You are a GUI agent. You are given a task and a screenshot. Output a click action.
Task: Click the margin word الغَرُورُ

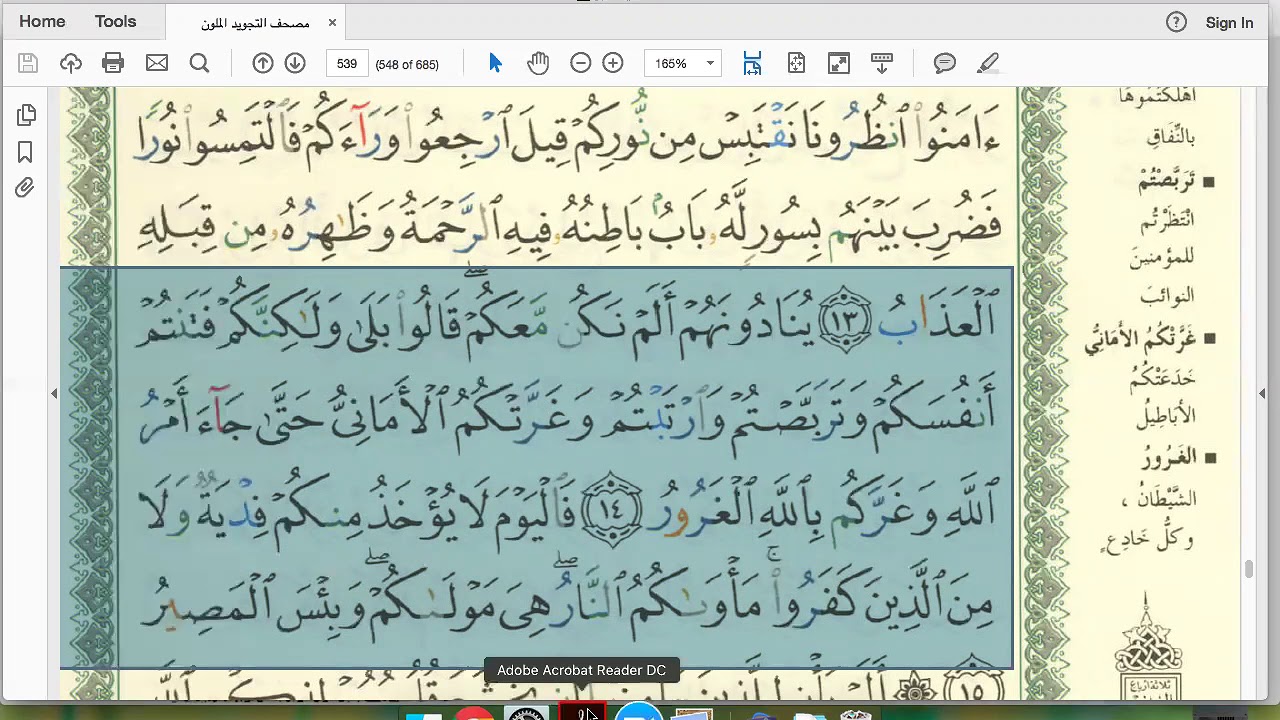(x=1170, y=459)
